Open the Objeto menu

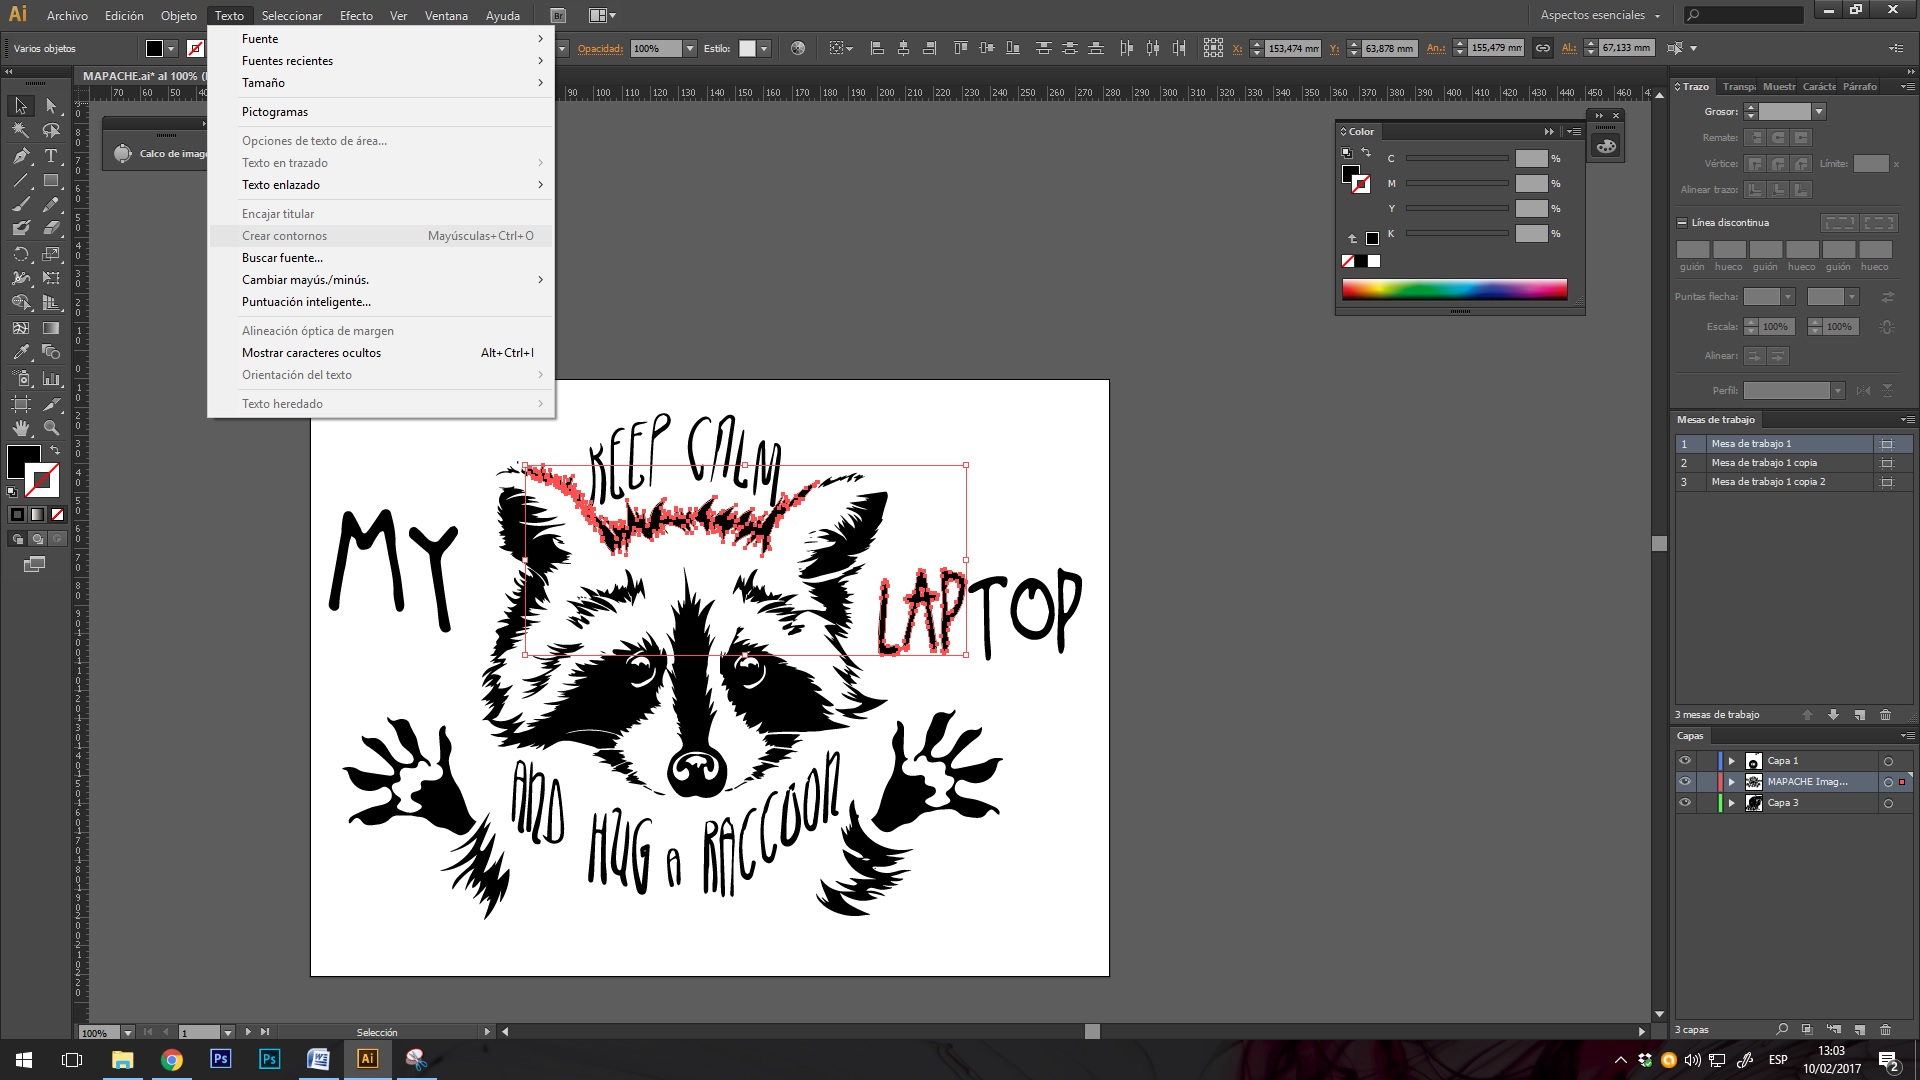(x=179, y=15)
